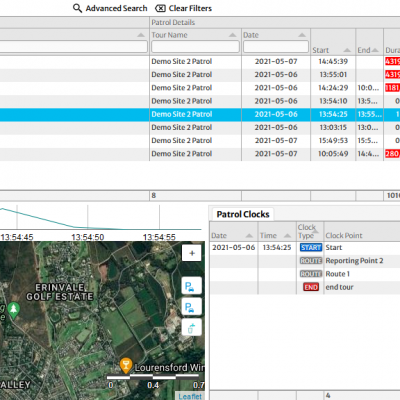Click the Clear Filters icon
400x400 pixels.
pyautogui.click(x=160, y=8)
